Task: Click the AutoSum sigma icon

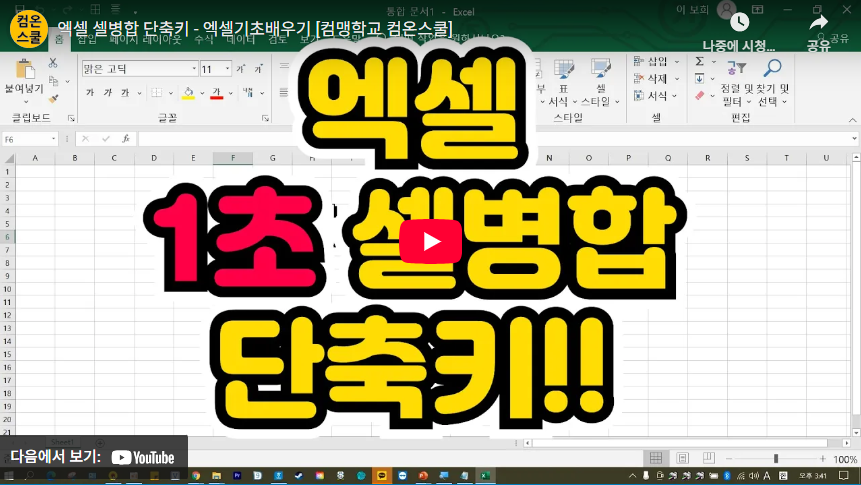Action: pos(700,62)
